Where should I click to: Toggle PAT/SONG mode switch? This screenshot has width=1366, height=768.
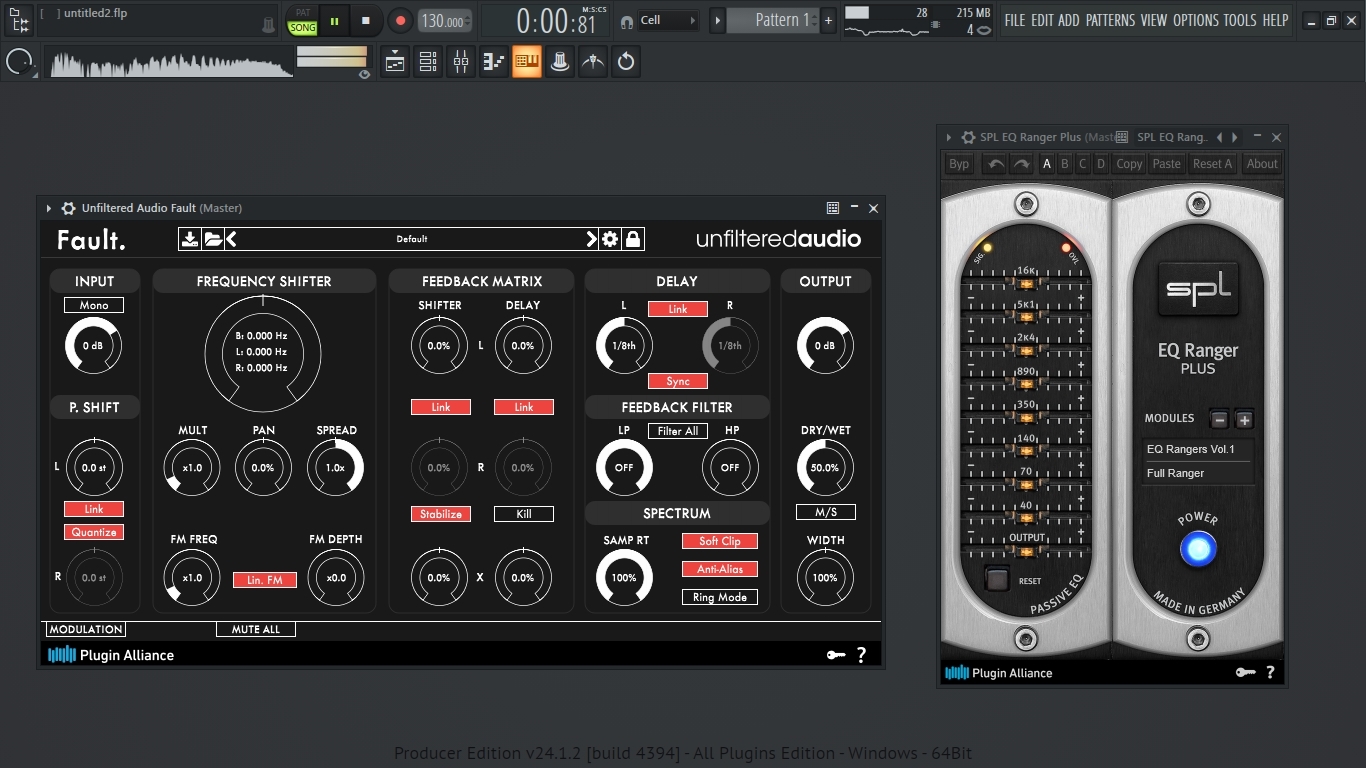(x=302, y=20)
